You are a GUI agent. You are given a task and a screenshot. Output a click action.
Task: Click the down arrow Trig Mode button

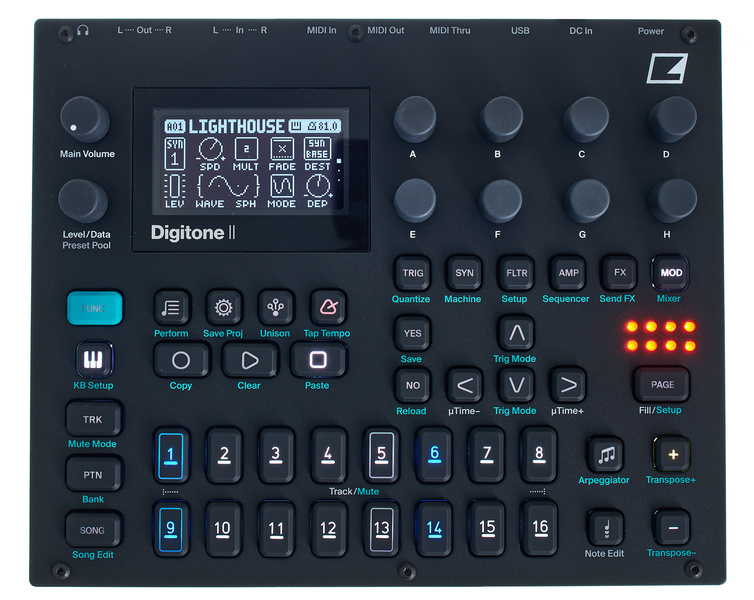[516, 385]
